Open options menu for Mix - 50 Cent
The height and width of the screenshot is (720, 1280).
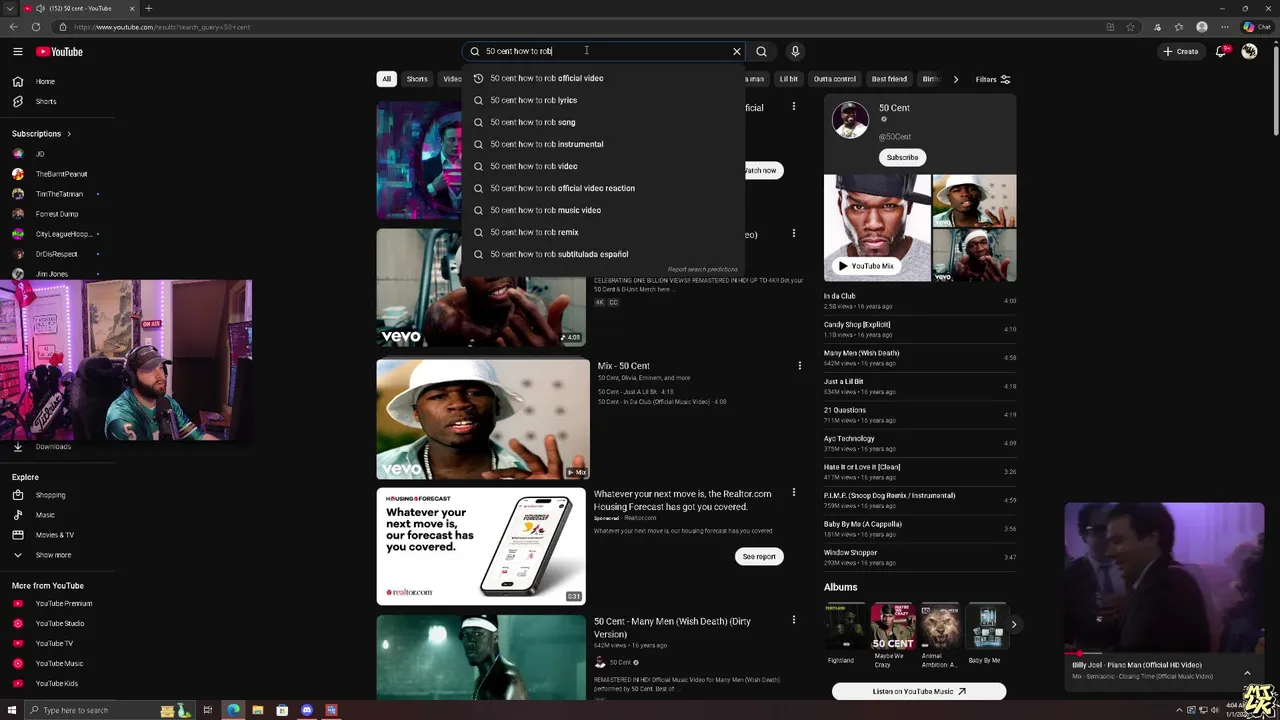click(x=799, y=366)
